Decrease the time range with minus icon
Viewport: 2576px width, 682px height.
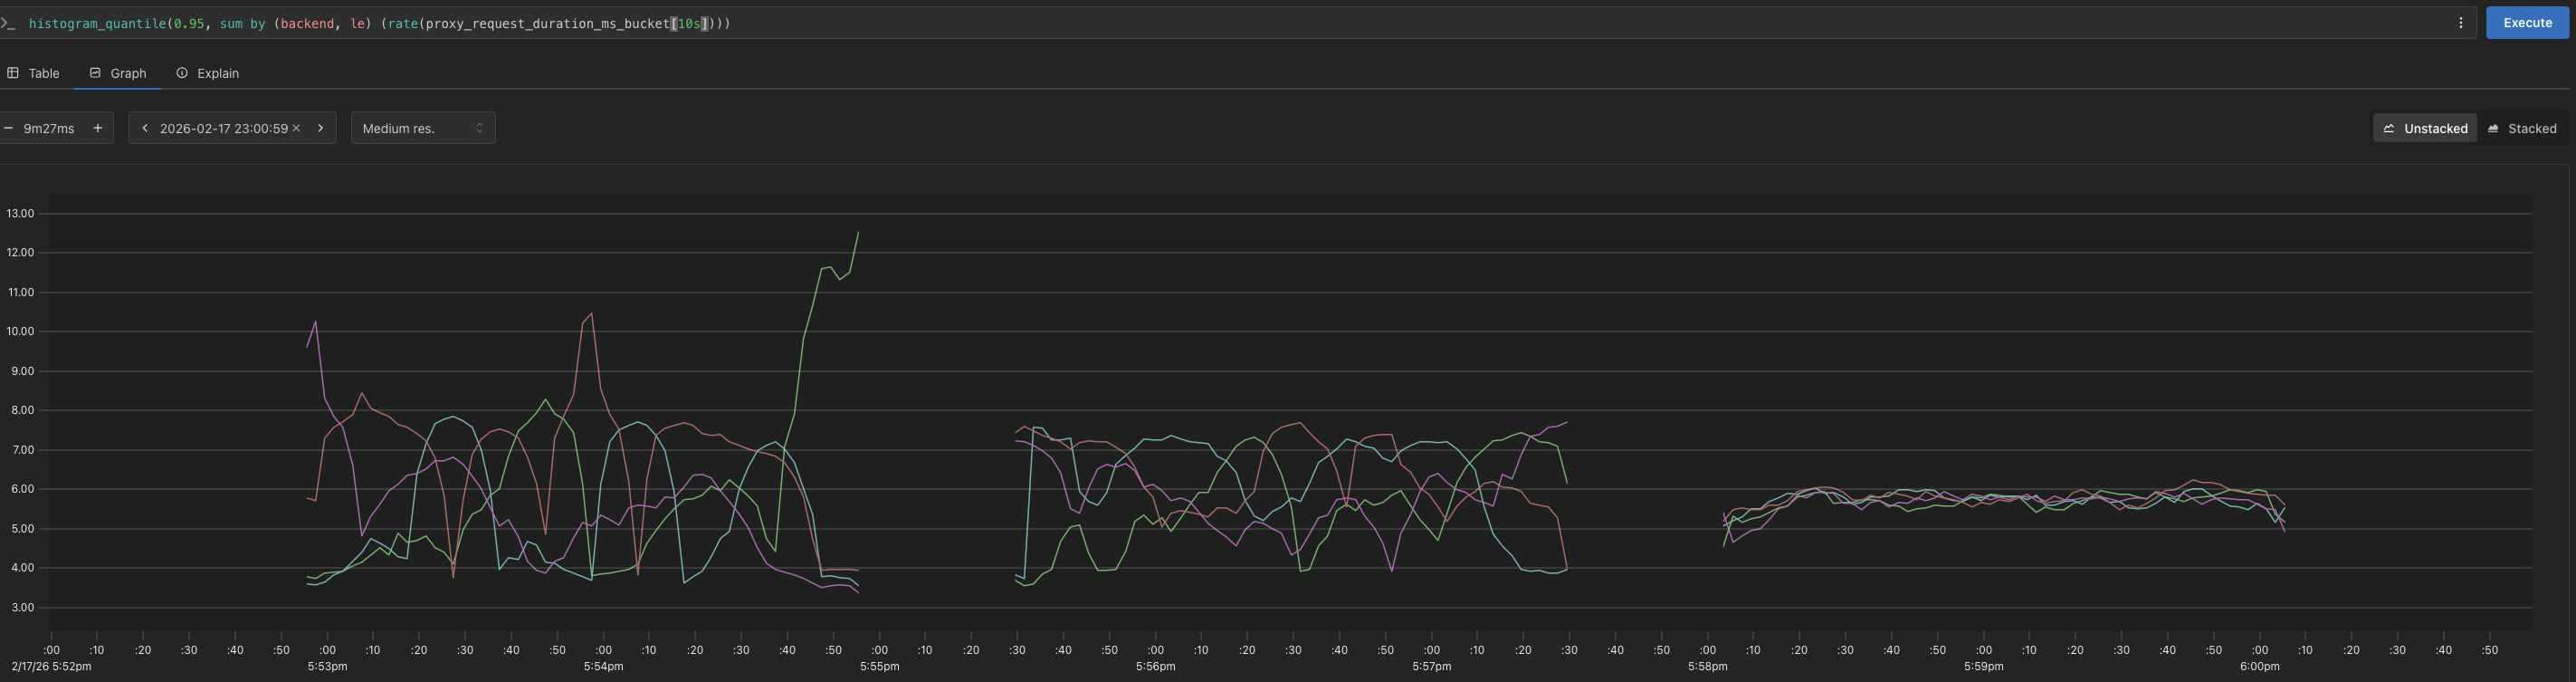click(x=9, y=128)
